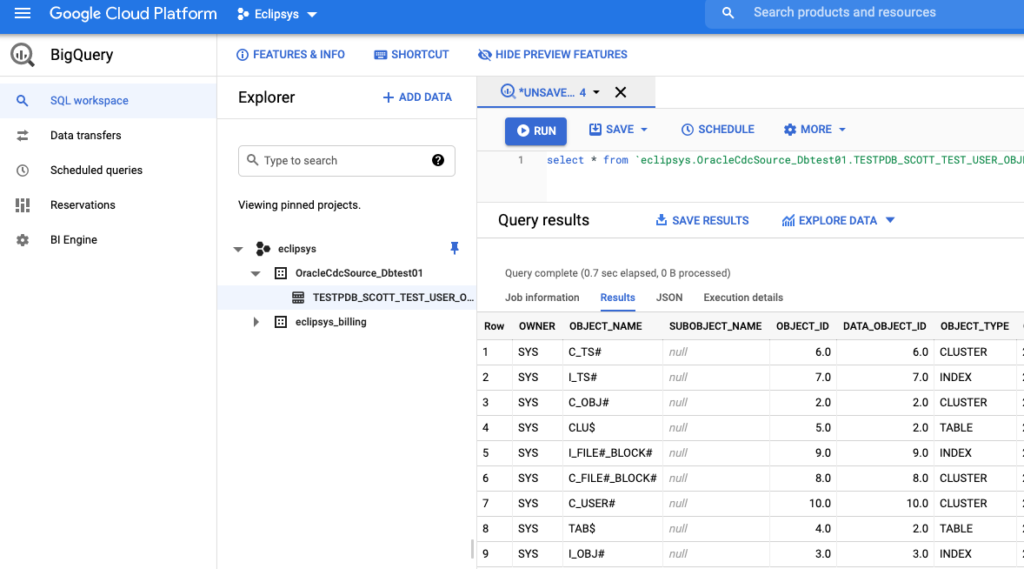Open BI Engine settings page
This screenshot has height=569, width=1024.
pos(73,240)
